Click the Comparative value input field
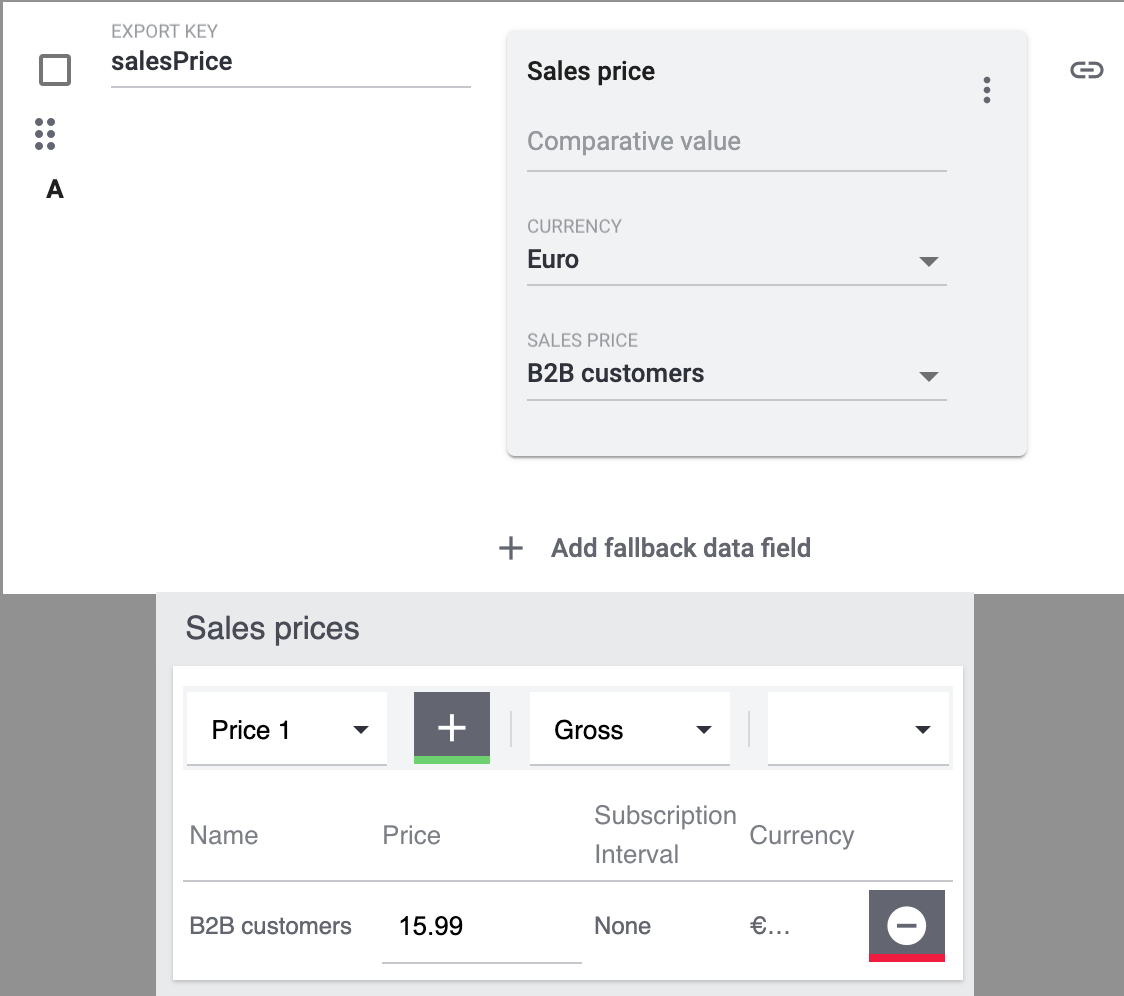 [x=736, y=142]
